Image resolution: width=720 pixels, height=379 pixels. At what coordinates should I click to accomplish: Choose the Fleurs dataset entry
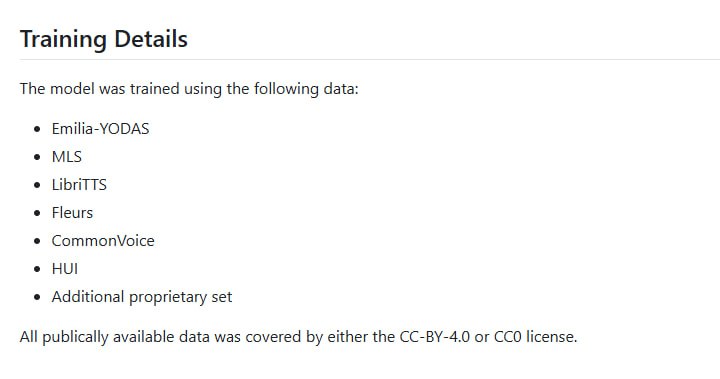72,213
